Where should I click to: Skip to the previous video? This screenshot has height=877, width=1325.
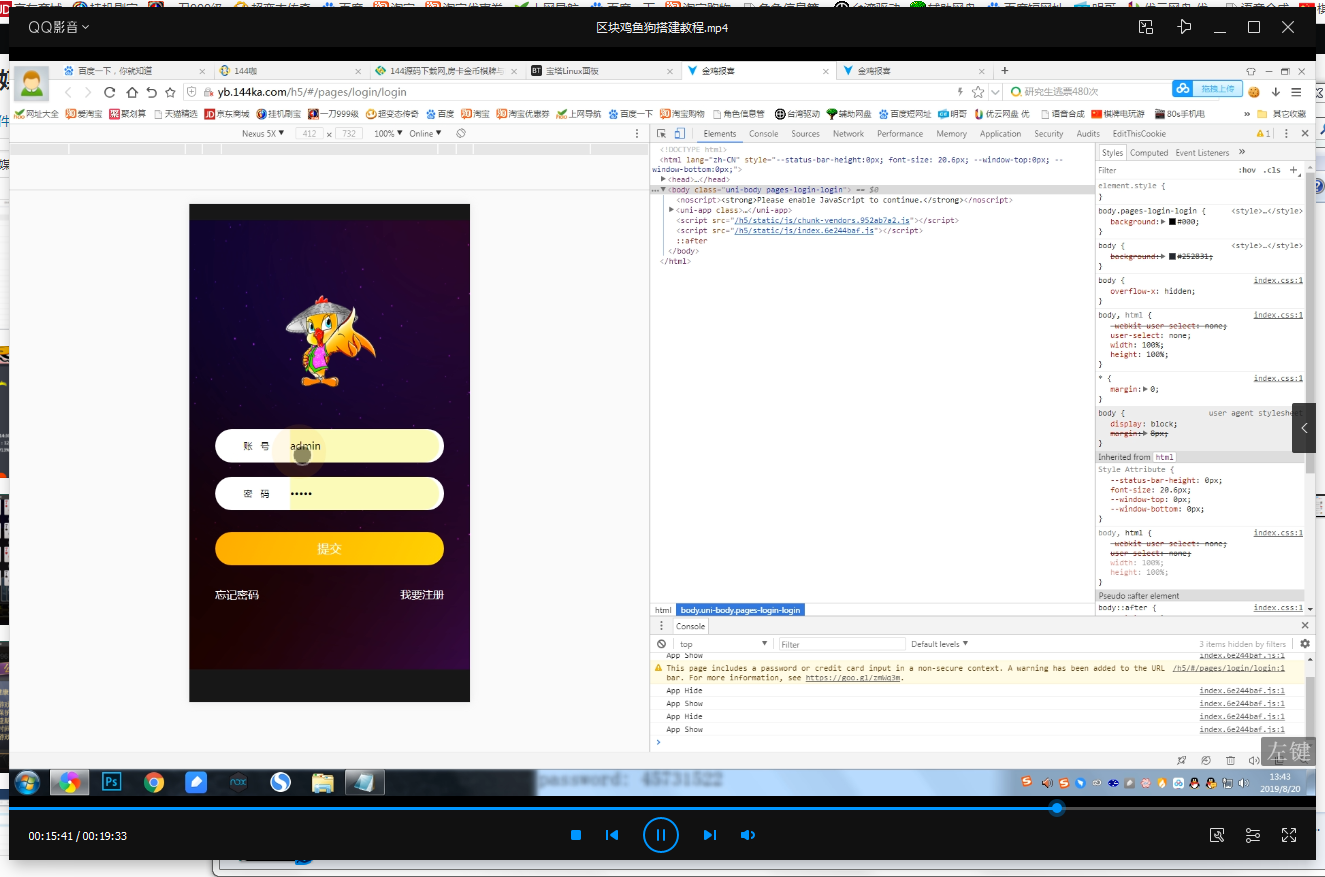click(612, 835)
